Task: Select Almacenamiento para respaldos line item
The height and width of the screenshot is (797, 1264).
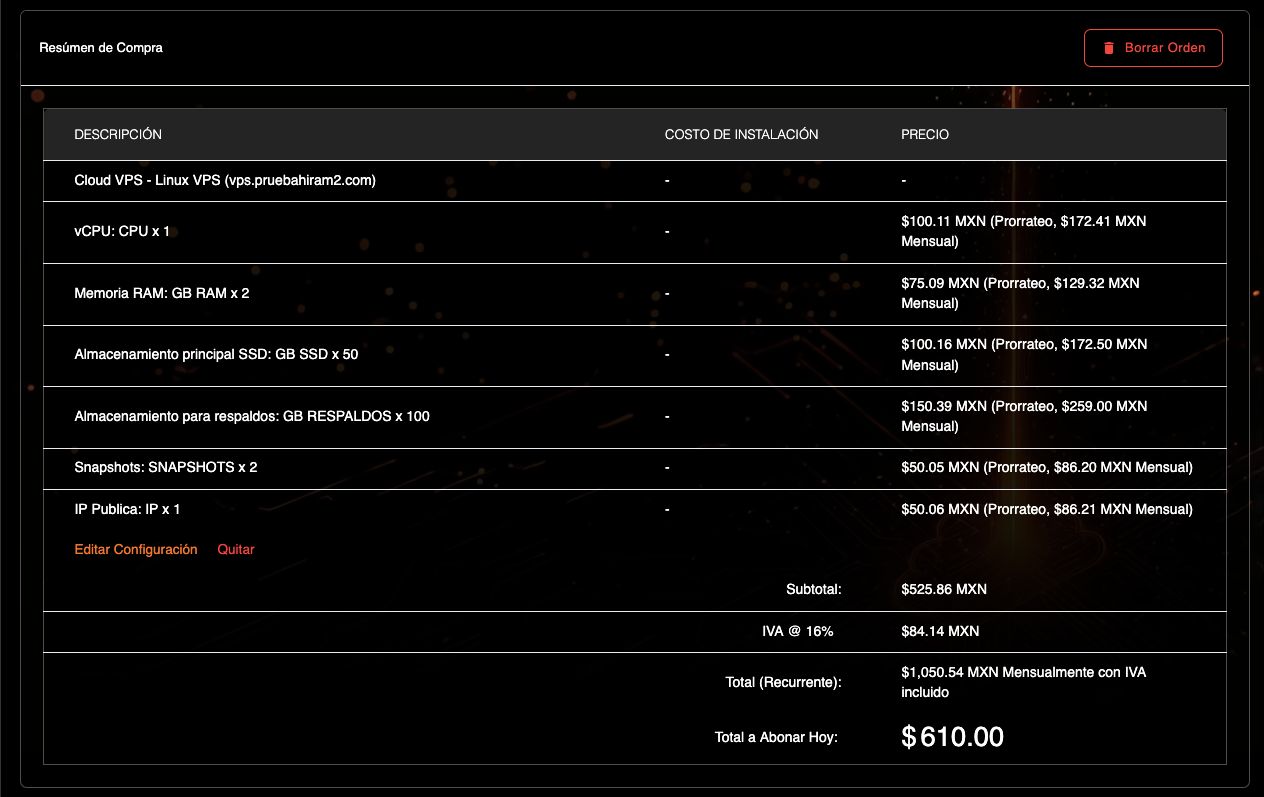Action: tap(252, 417)
